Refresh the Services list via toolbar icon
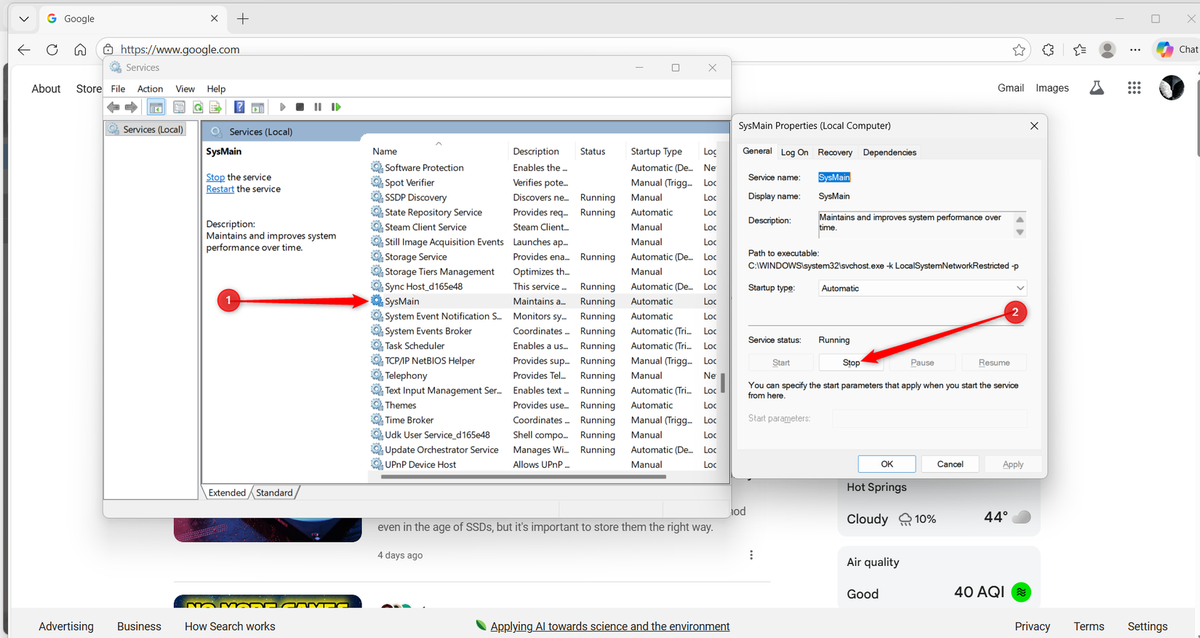Screen dimensions: 1200x638 tap(198, 107)
